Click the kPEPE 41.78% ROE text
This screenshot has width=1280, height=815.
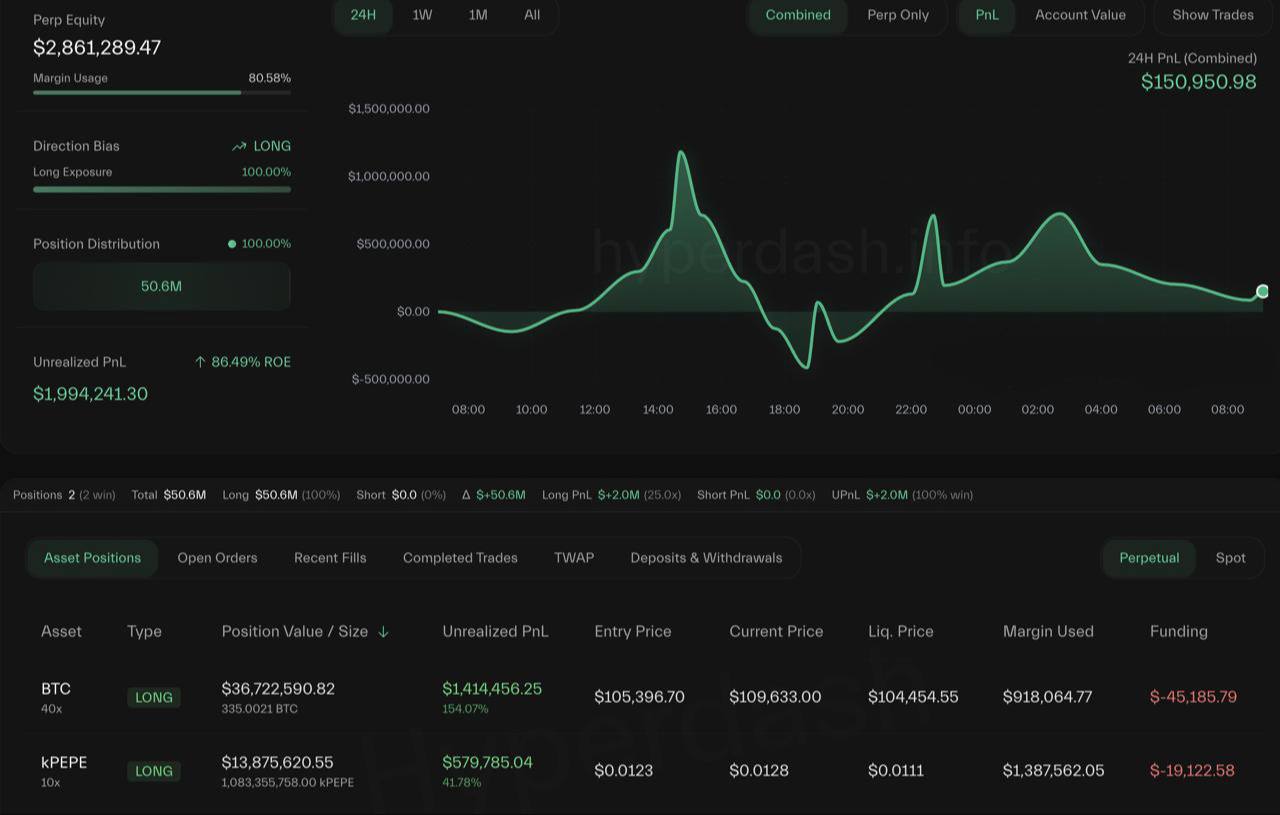(x=461, y=782)
